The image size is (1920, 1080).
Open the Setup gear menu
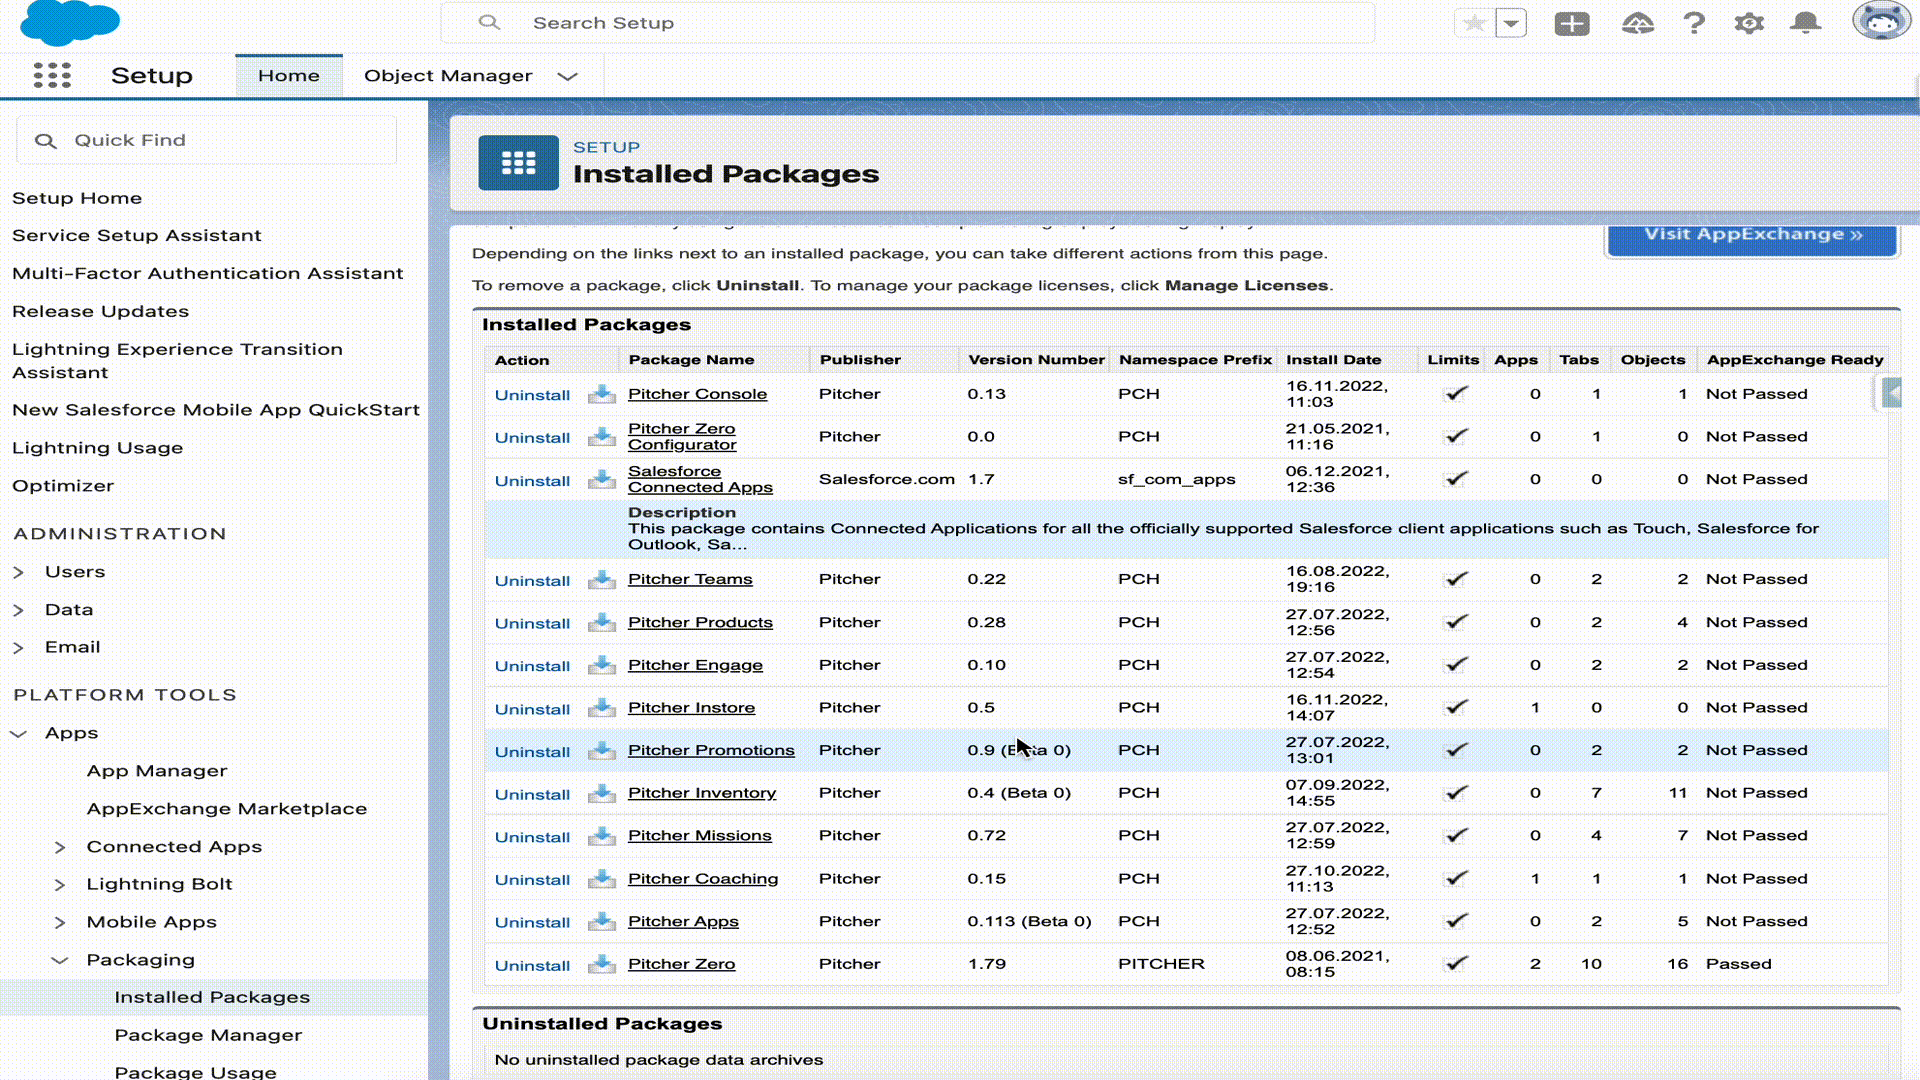pos(1749,23)
